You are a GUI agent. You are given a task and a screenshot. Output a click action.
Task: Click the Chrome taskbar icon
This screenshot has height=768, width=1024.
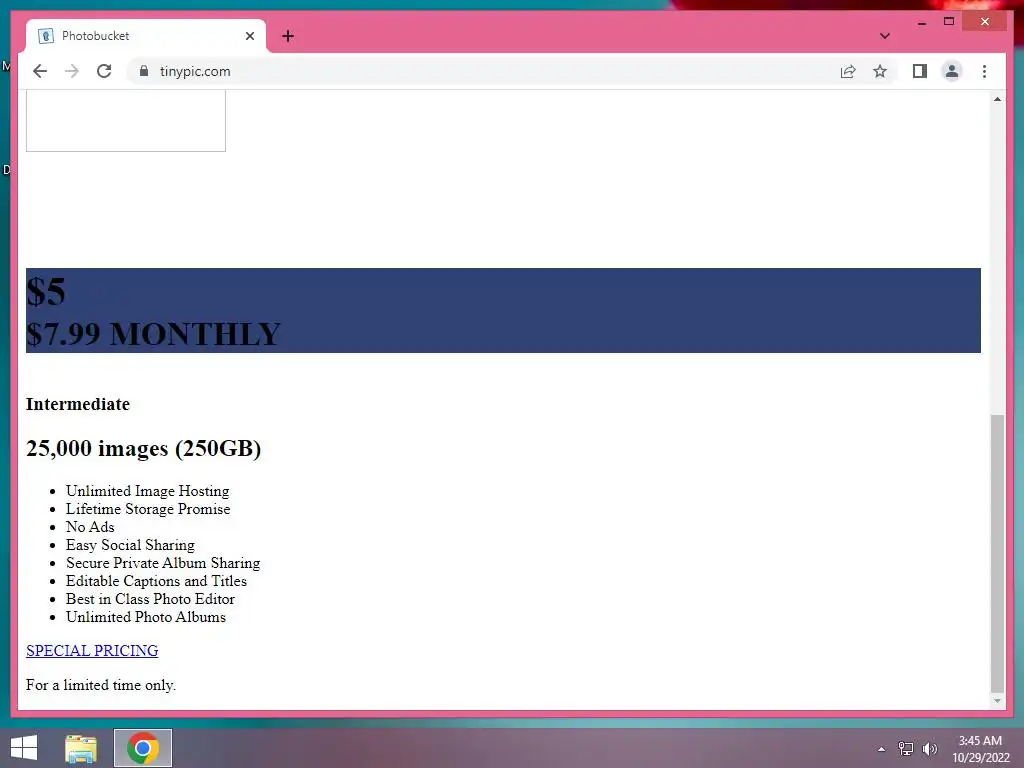click(x=143, y=748)
